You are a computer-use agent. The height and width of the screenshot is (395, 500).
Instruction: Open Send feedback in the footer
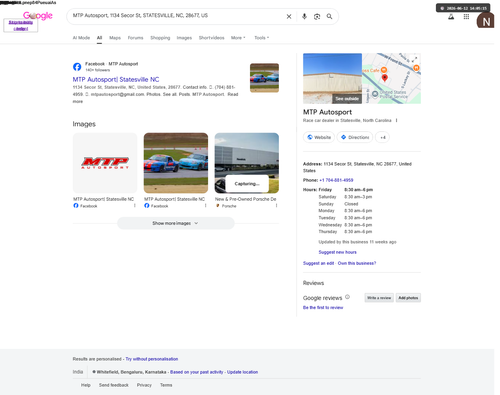114,385
